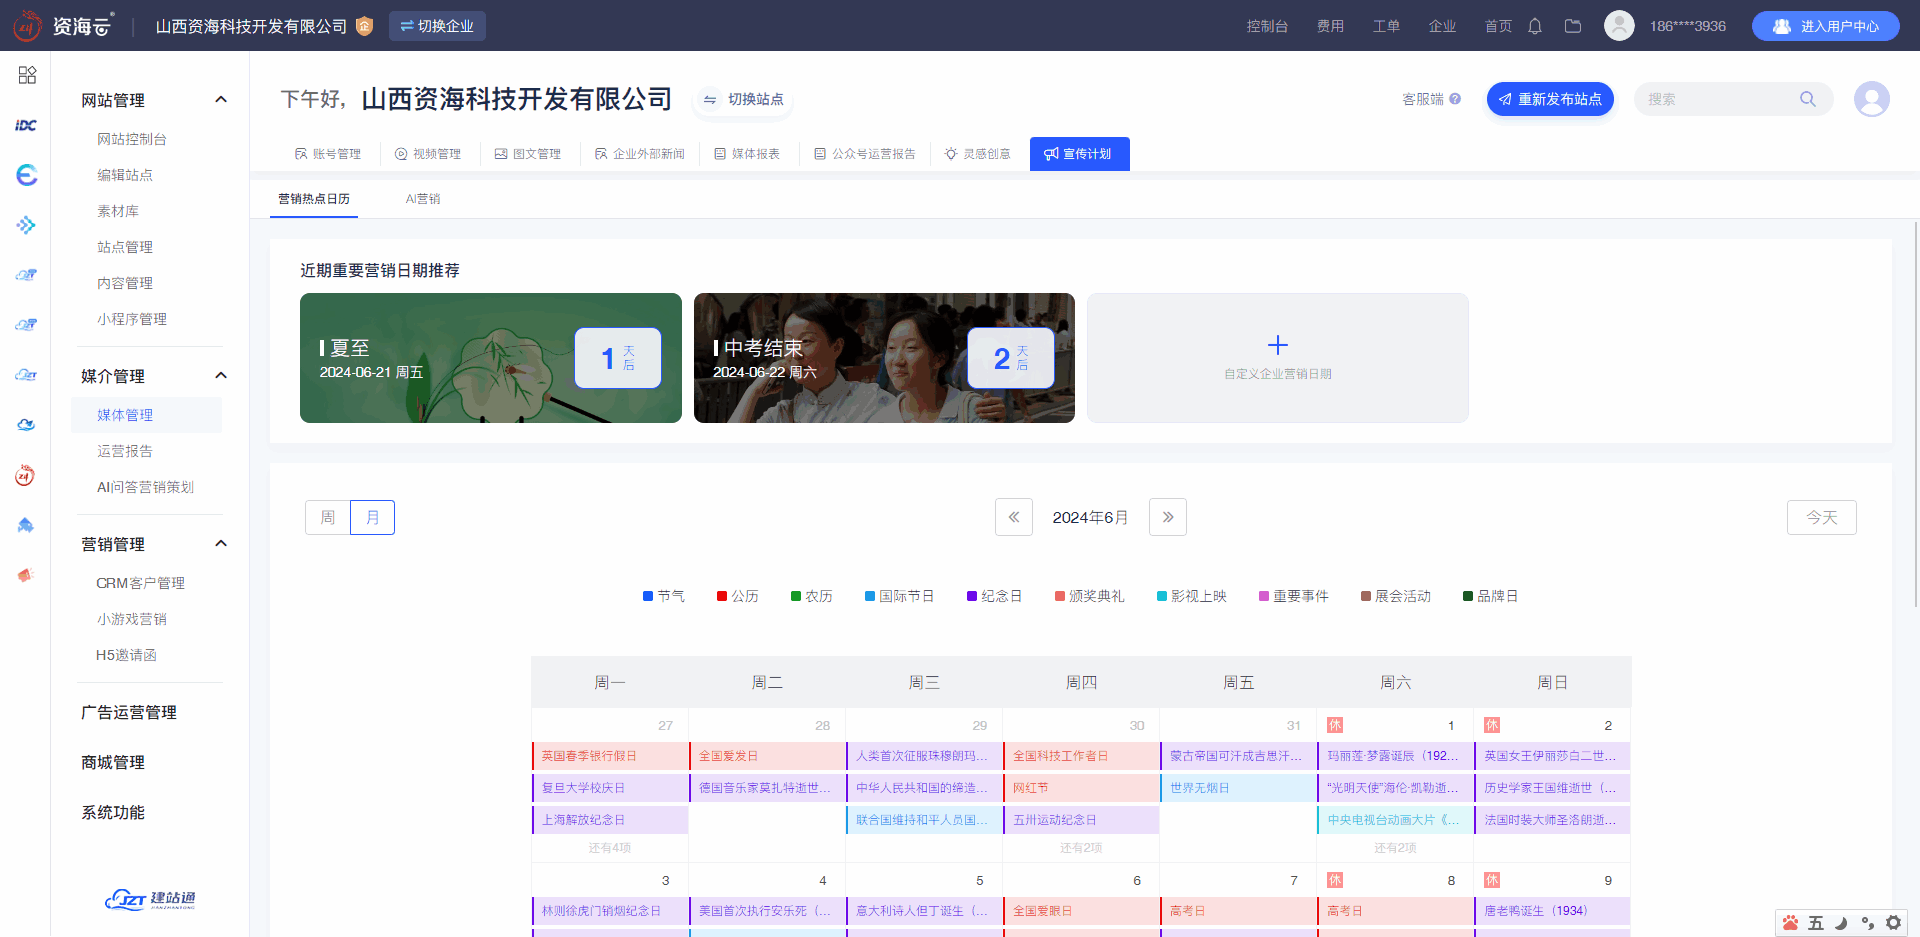Open the 图文管理 tab
This screenshot has width=1920, height=937.
coord(528,154)
